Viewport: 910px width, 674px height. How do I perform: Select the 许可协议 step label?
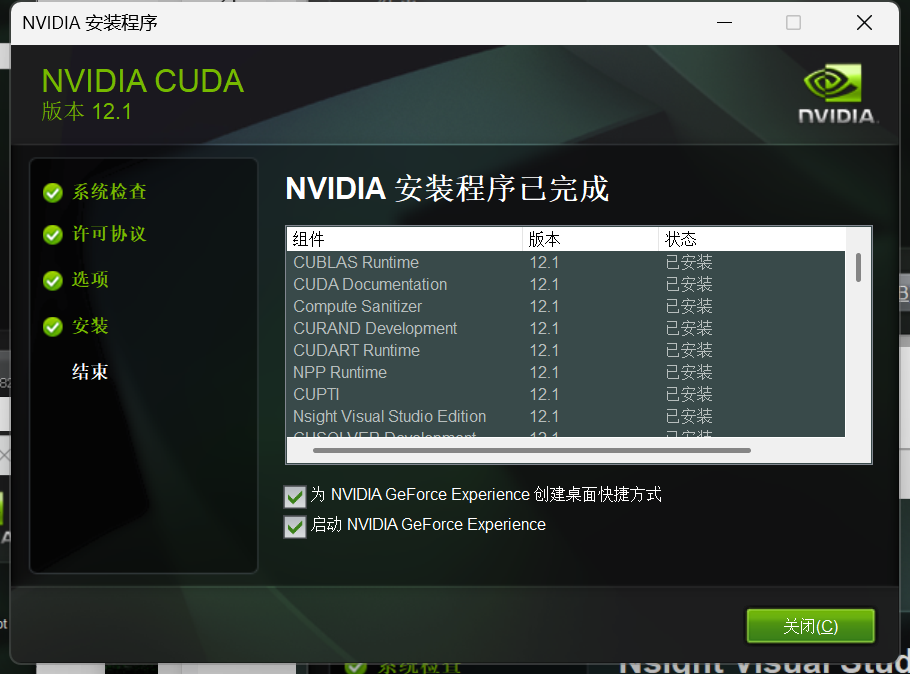point(109,234)
